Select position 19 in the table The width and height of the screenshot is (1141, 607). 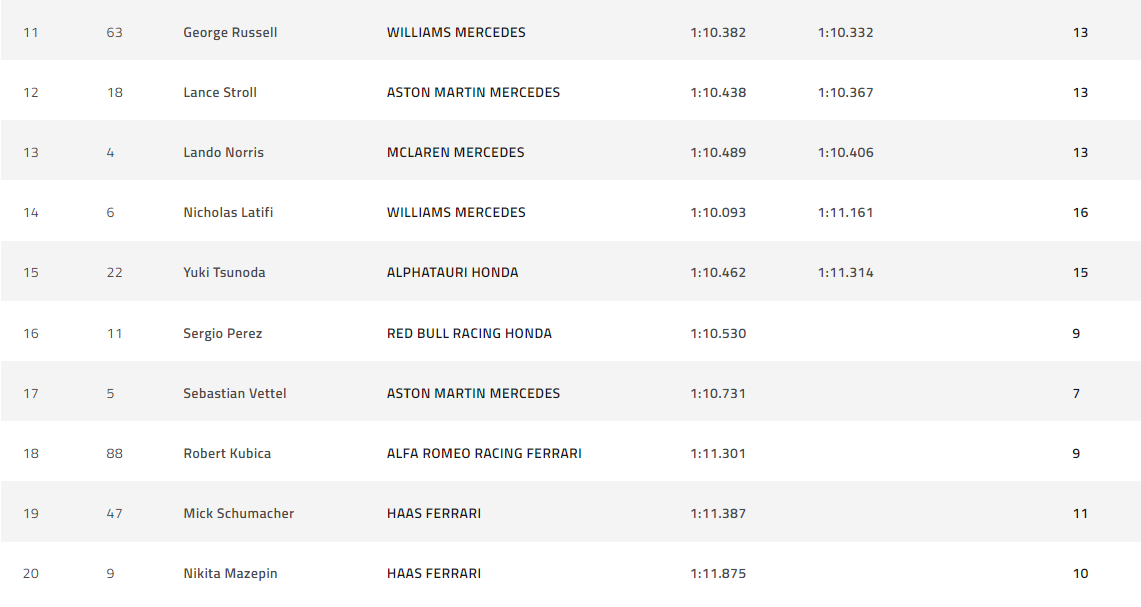tap(31, 513)
